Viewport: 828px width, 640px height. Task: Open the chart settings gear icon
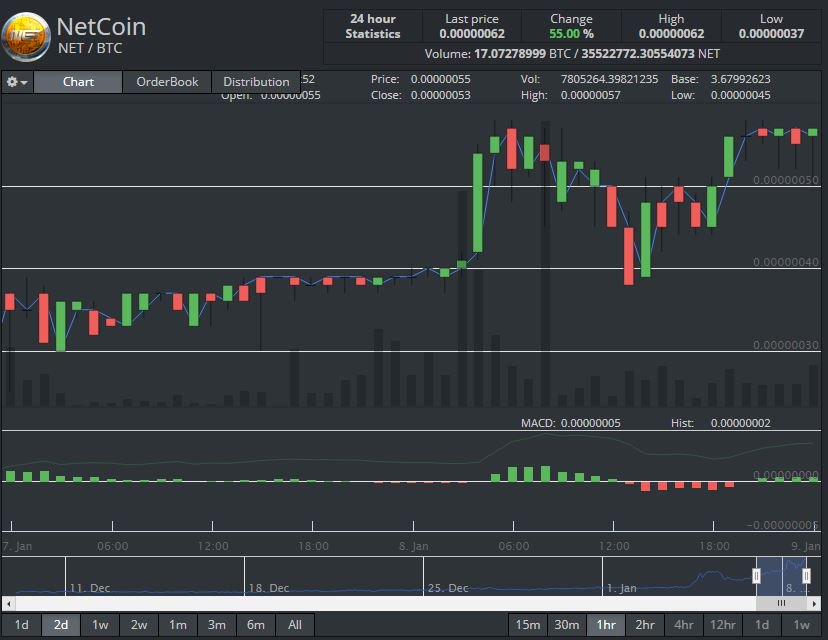pyautogui.click(x=10, y=81)
